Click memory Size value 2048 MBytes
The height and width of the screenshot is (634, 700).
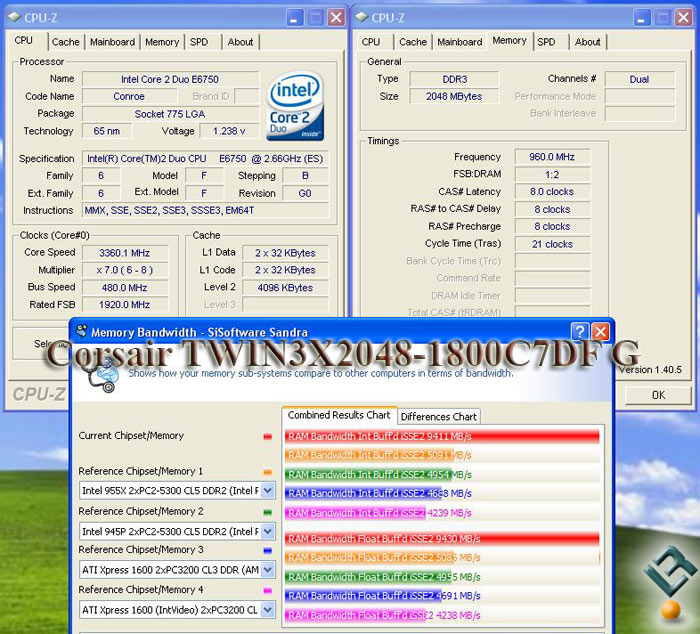(x=454, y=96)
